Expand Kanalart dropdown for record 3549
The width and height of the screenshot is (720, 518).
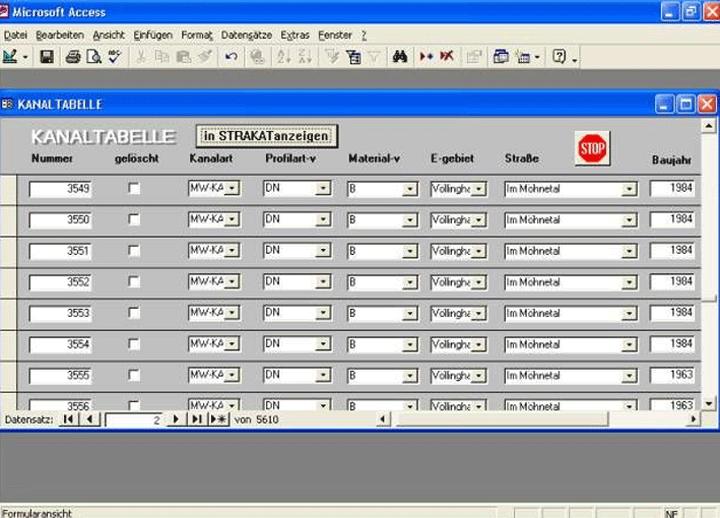click(x=232, y=189)
